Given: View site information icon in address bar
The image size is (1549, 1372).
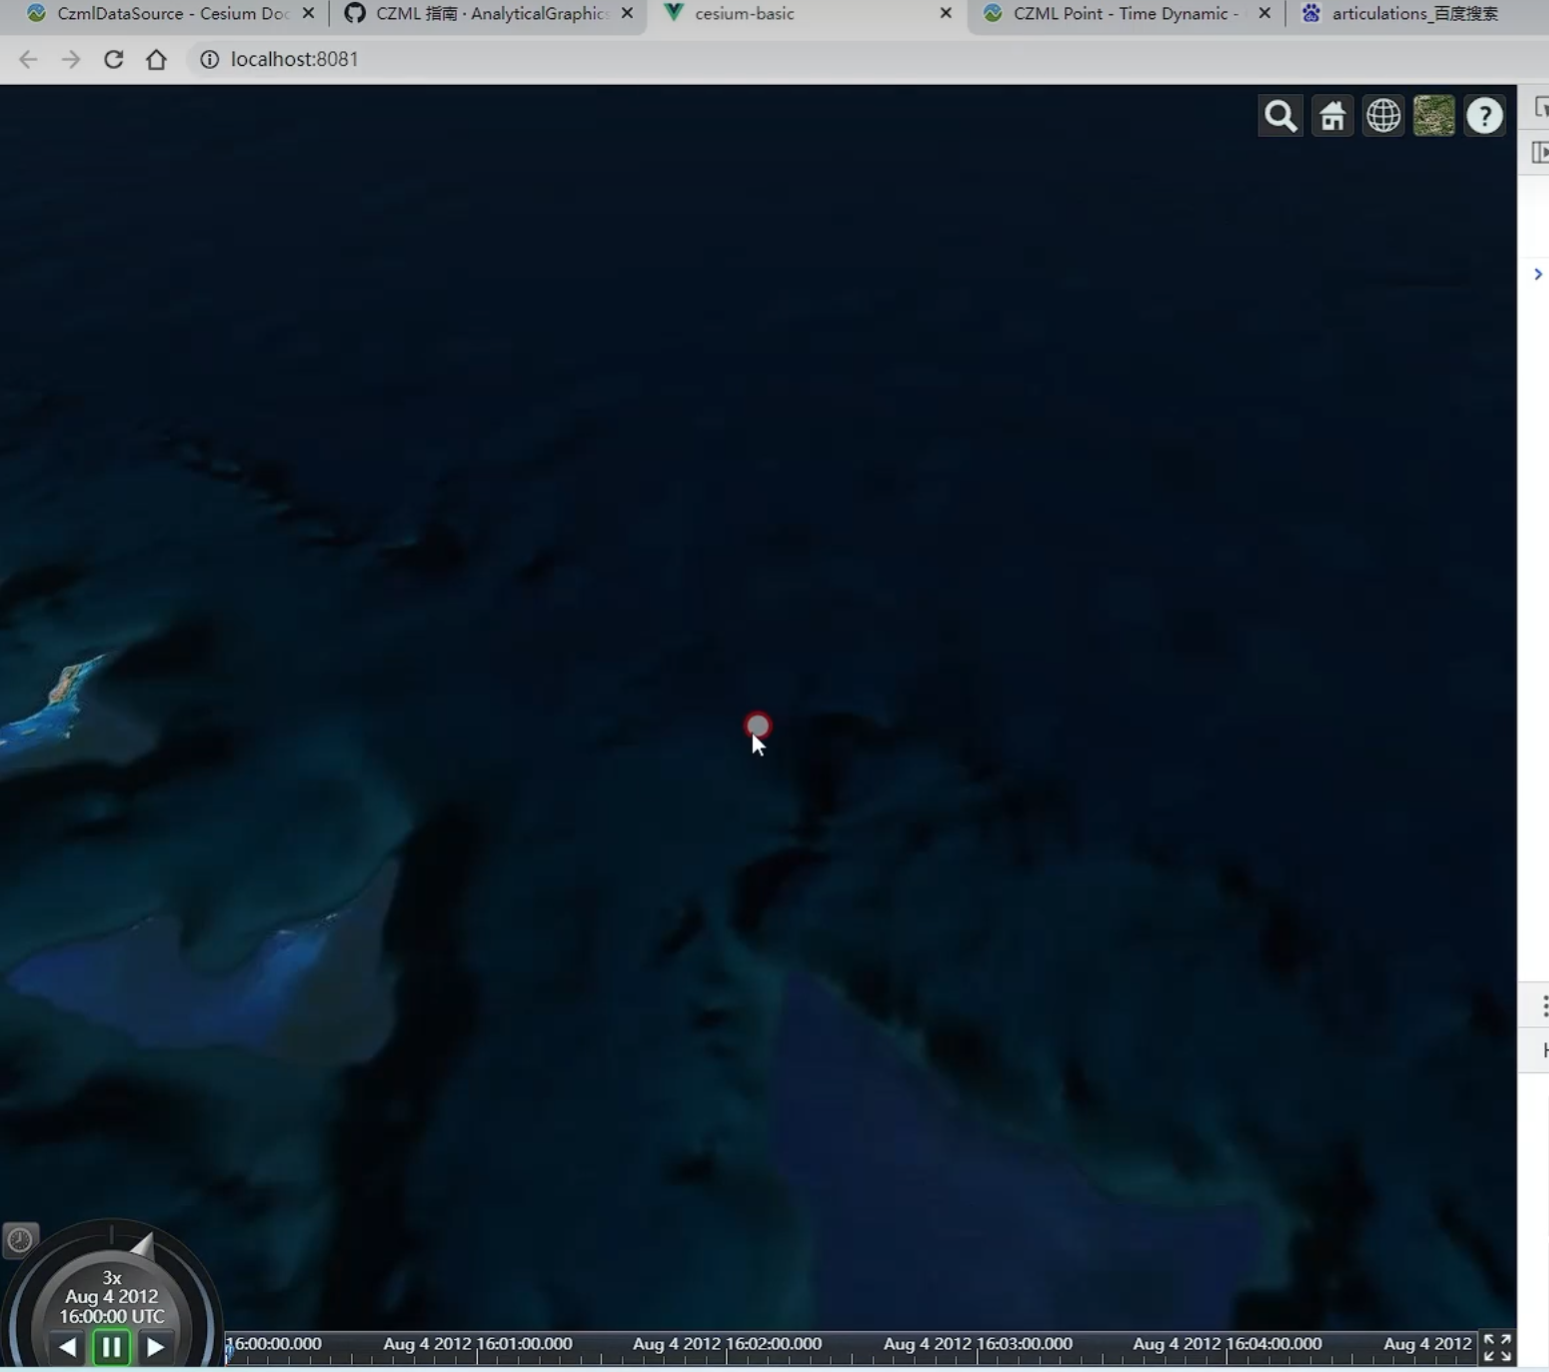Looking at the screenshot, I should [209, 59].
